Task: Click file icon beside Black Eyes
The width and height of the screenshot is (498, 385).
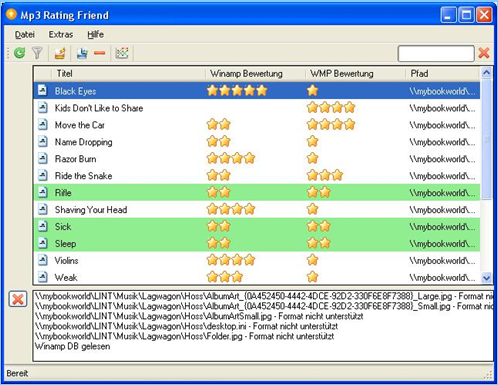Action: (x=42, y=90)
